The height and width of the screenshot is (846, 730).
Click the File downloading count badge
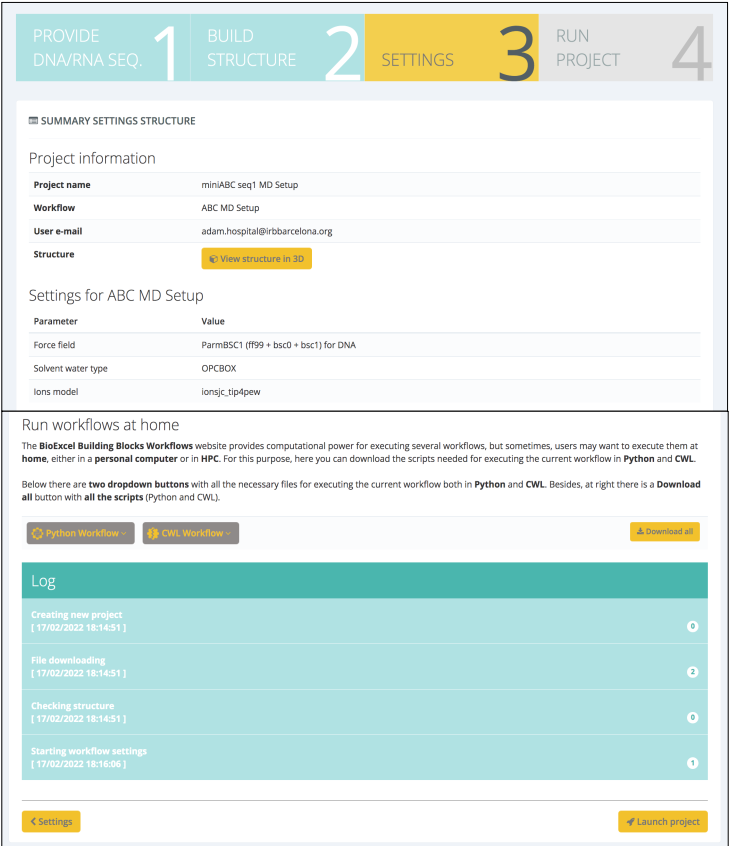(692, 672)
